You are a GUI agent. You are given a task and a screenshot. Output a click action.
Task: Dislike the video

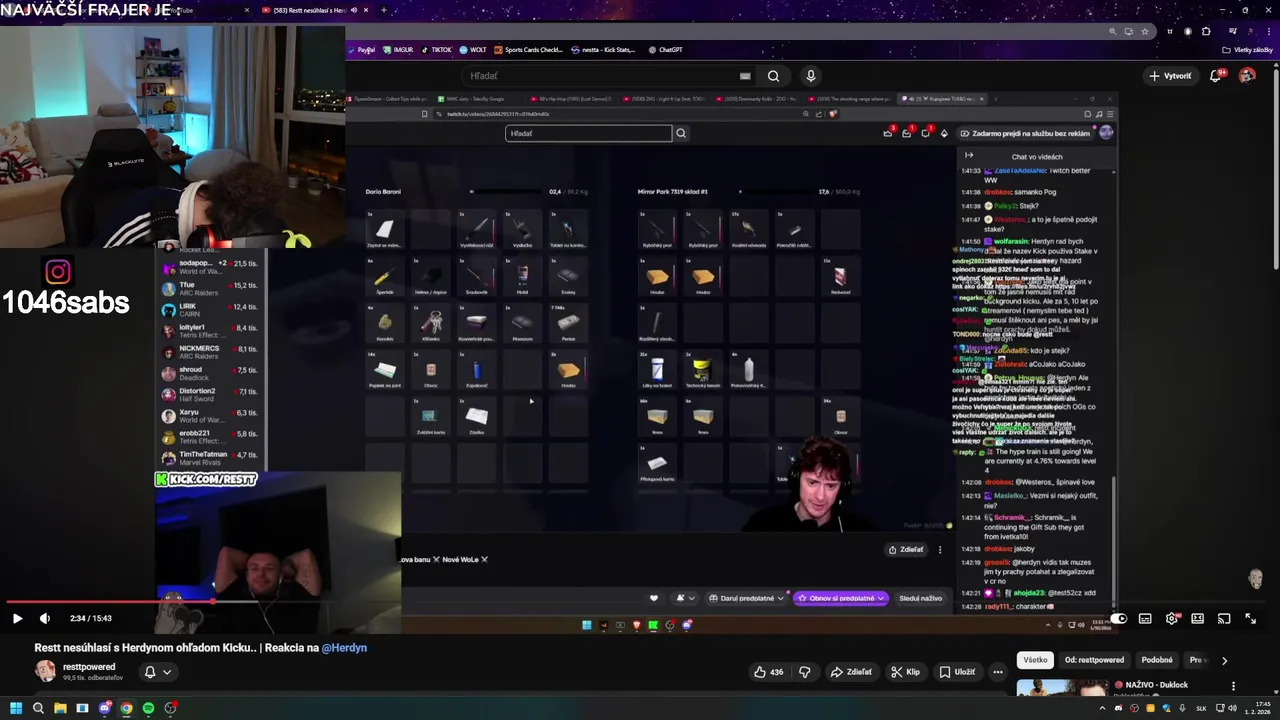tap(804, 672)
